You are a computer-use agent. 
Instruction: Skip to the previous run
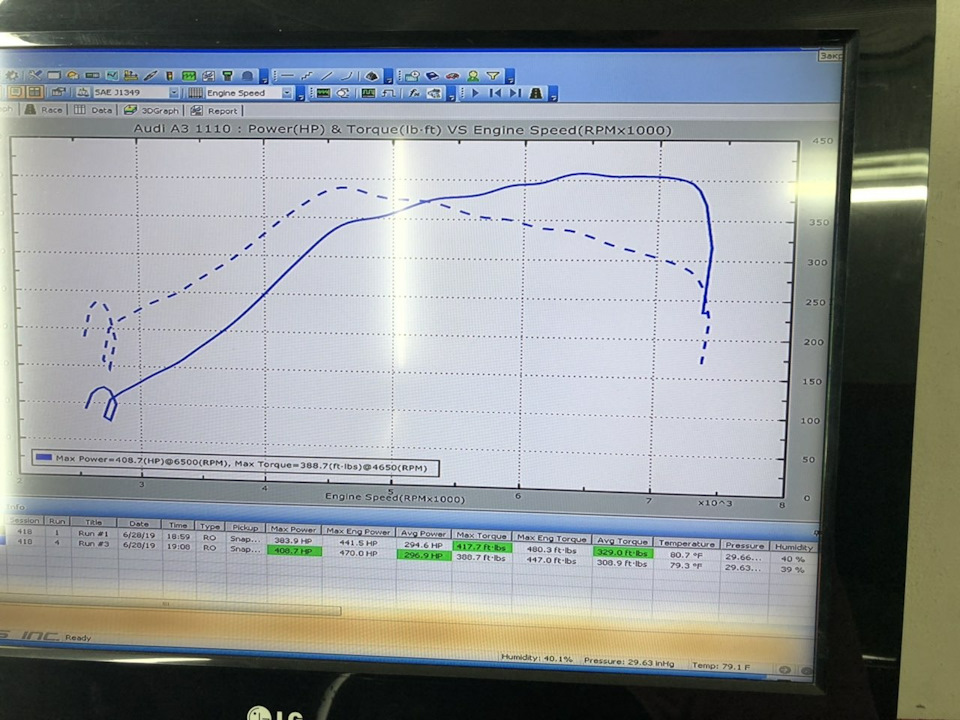495,93
